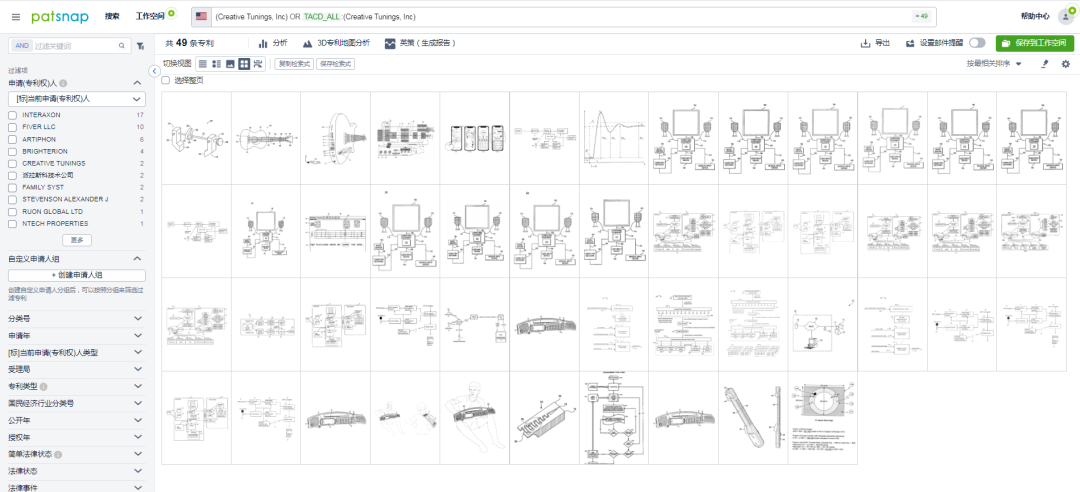Check the NTECH PROPERTIES applicant filter
The height and width of the screenshot is (492, 1080).
(12, 223)
